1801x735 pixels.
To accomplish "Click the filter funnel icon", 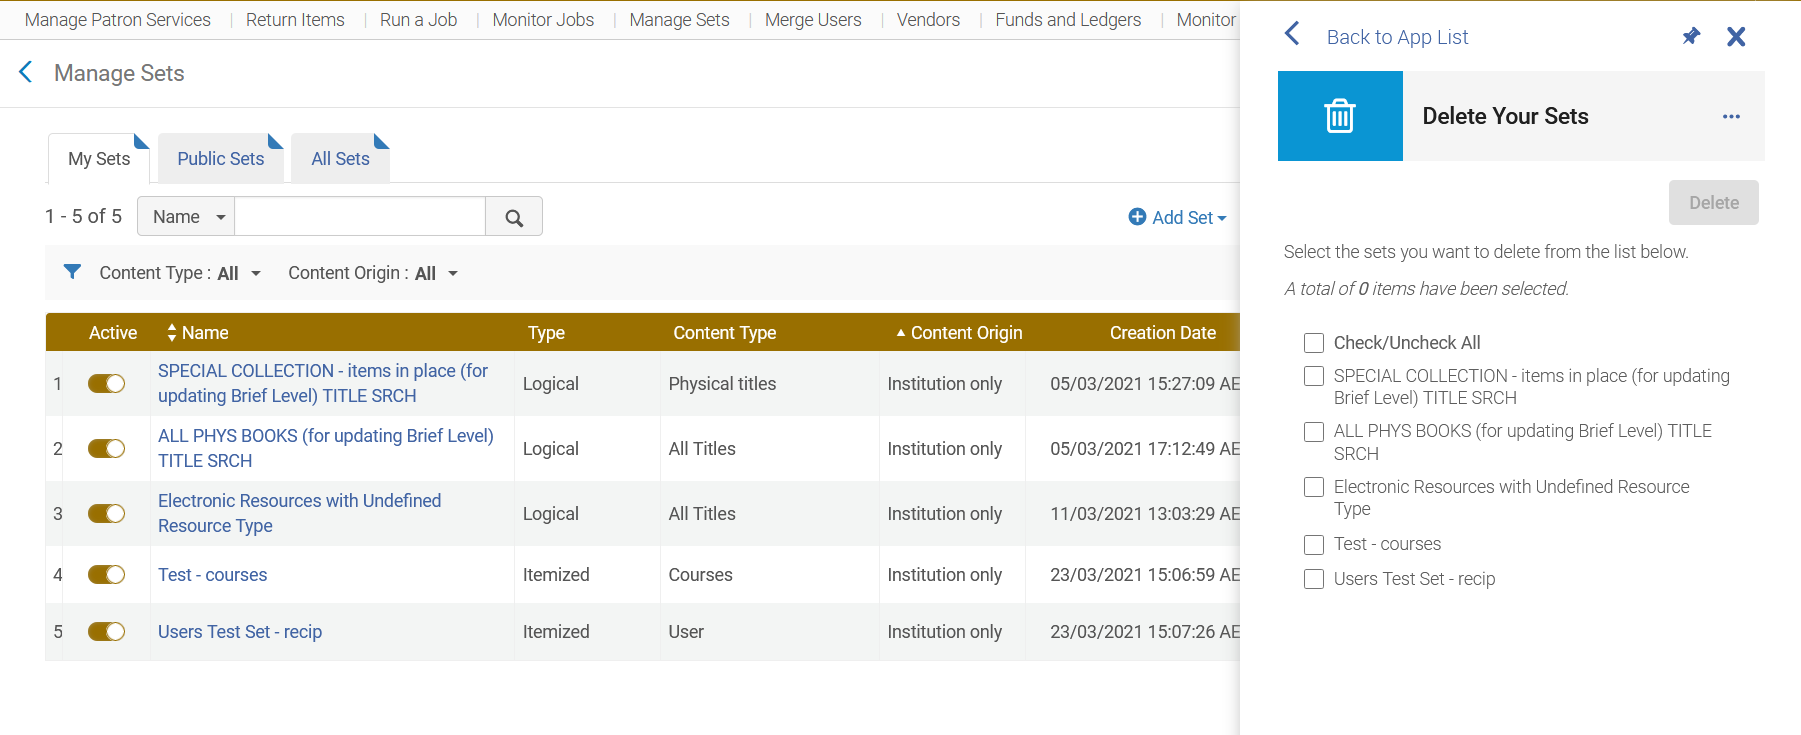I will click(72, 272).
